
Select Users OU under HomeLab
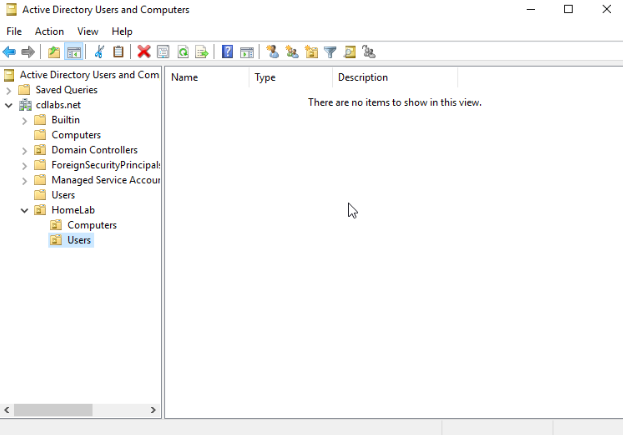coord(79,240)
